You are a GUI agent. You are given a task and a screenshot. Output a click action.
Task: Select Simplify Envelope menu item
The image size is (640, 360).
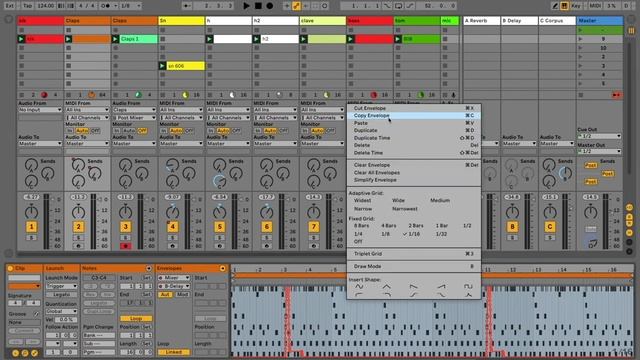414,180
